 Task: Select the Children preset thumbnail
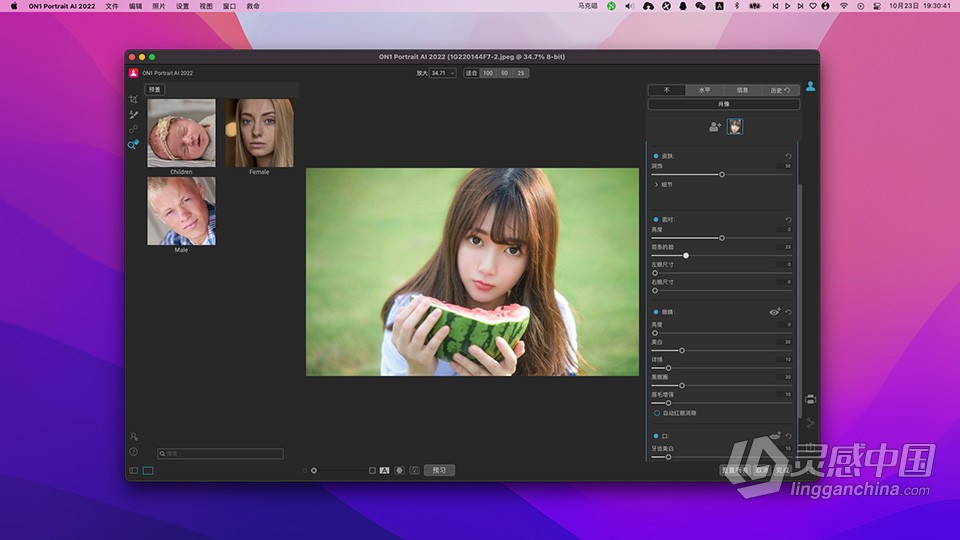pyautogui.click(x=181, y=133)
